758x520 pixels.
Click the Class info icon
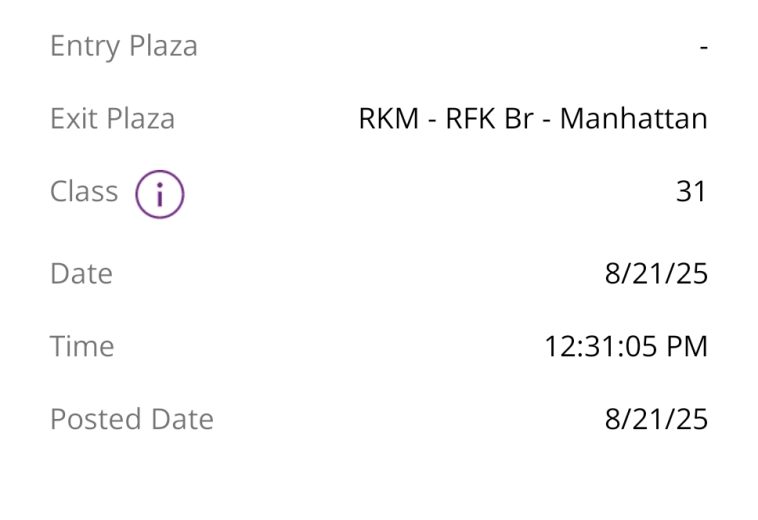tap(160, 194)
